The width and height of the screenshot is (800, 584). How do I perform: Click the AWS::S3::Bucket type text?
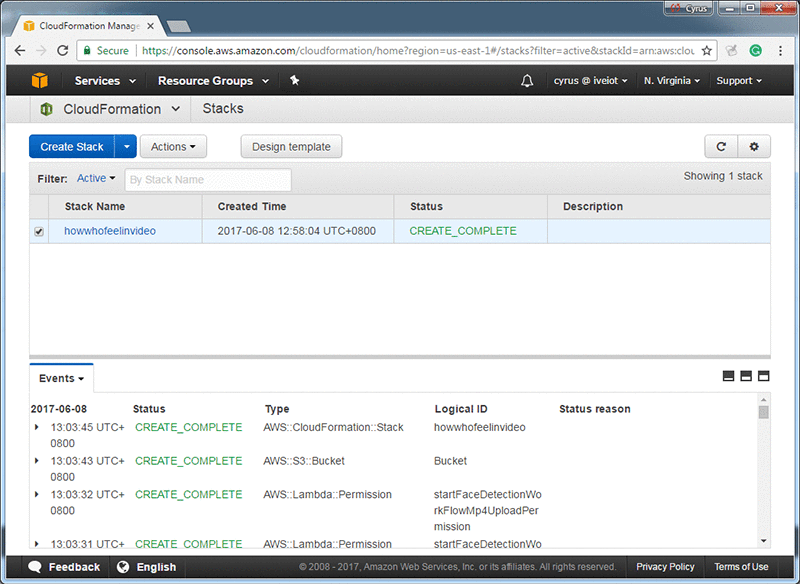tap(304, 461)
